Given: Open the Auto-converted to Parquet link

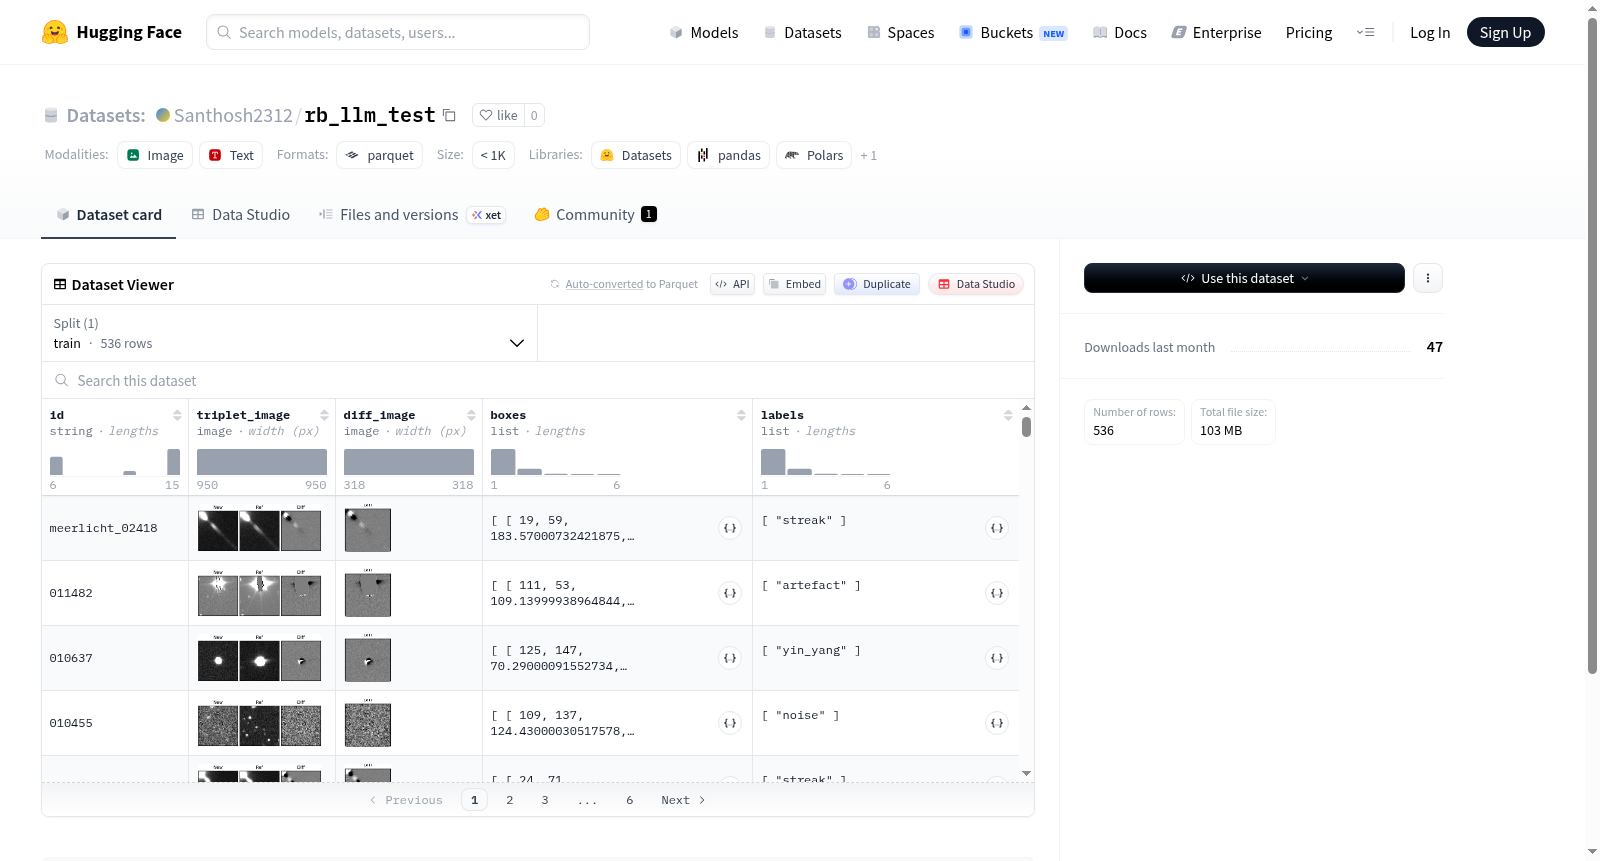Looking at the screenshot, I should 604,284.
